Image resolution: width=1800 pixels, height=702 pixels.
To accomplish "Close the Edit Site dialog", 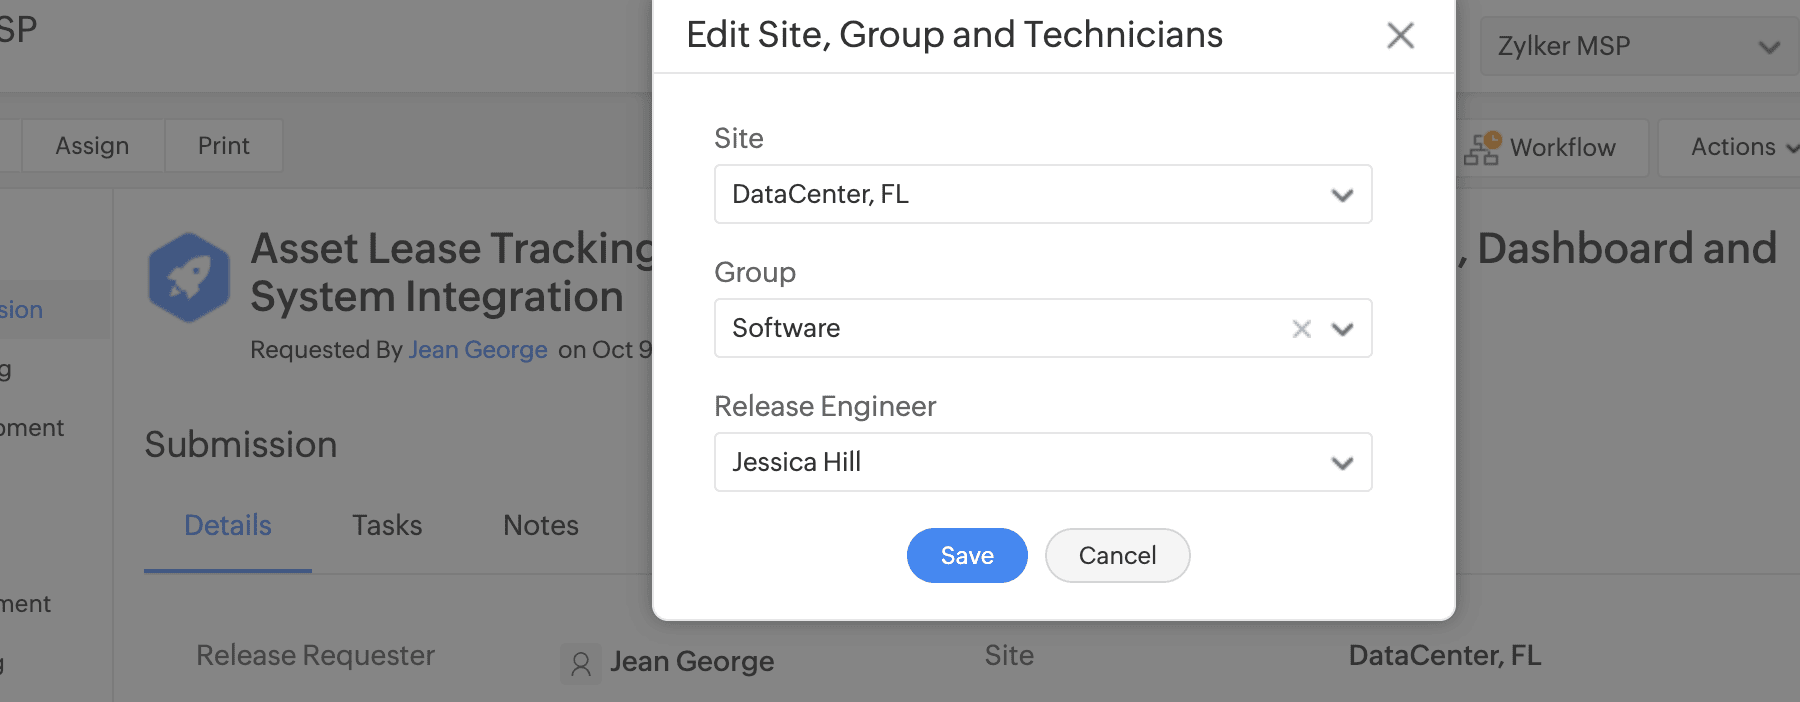I will point(1400,36).
